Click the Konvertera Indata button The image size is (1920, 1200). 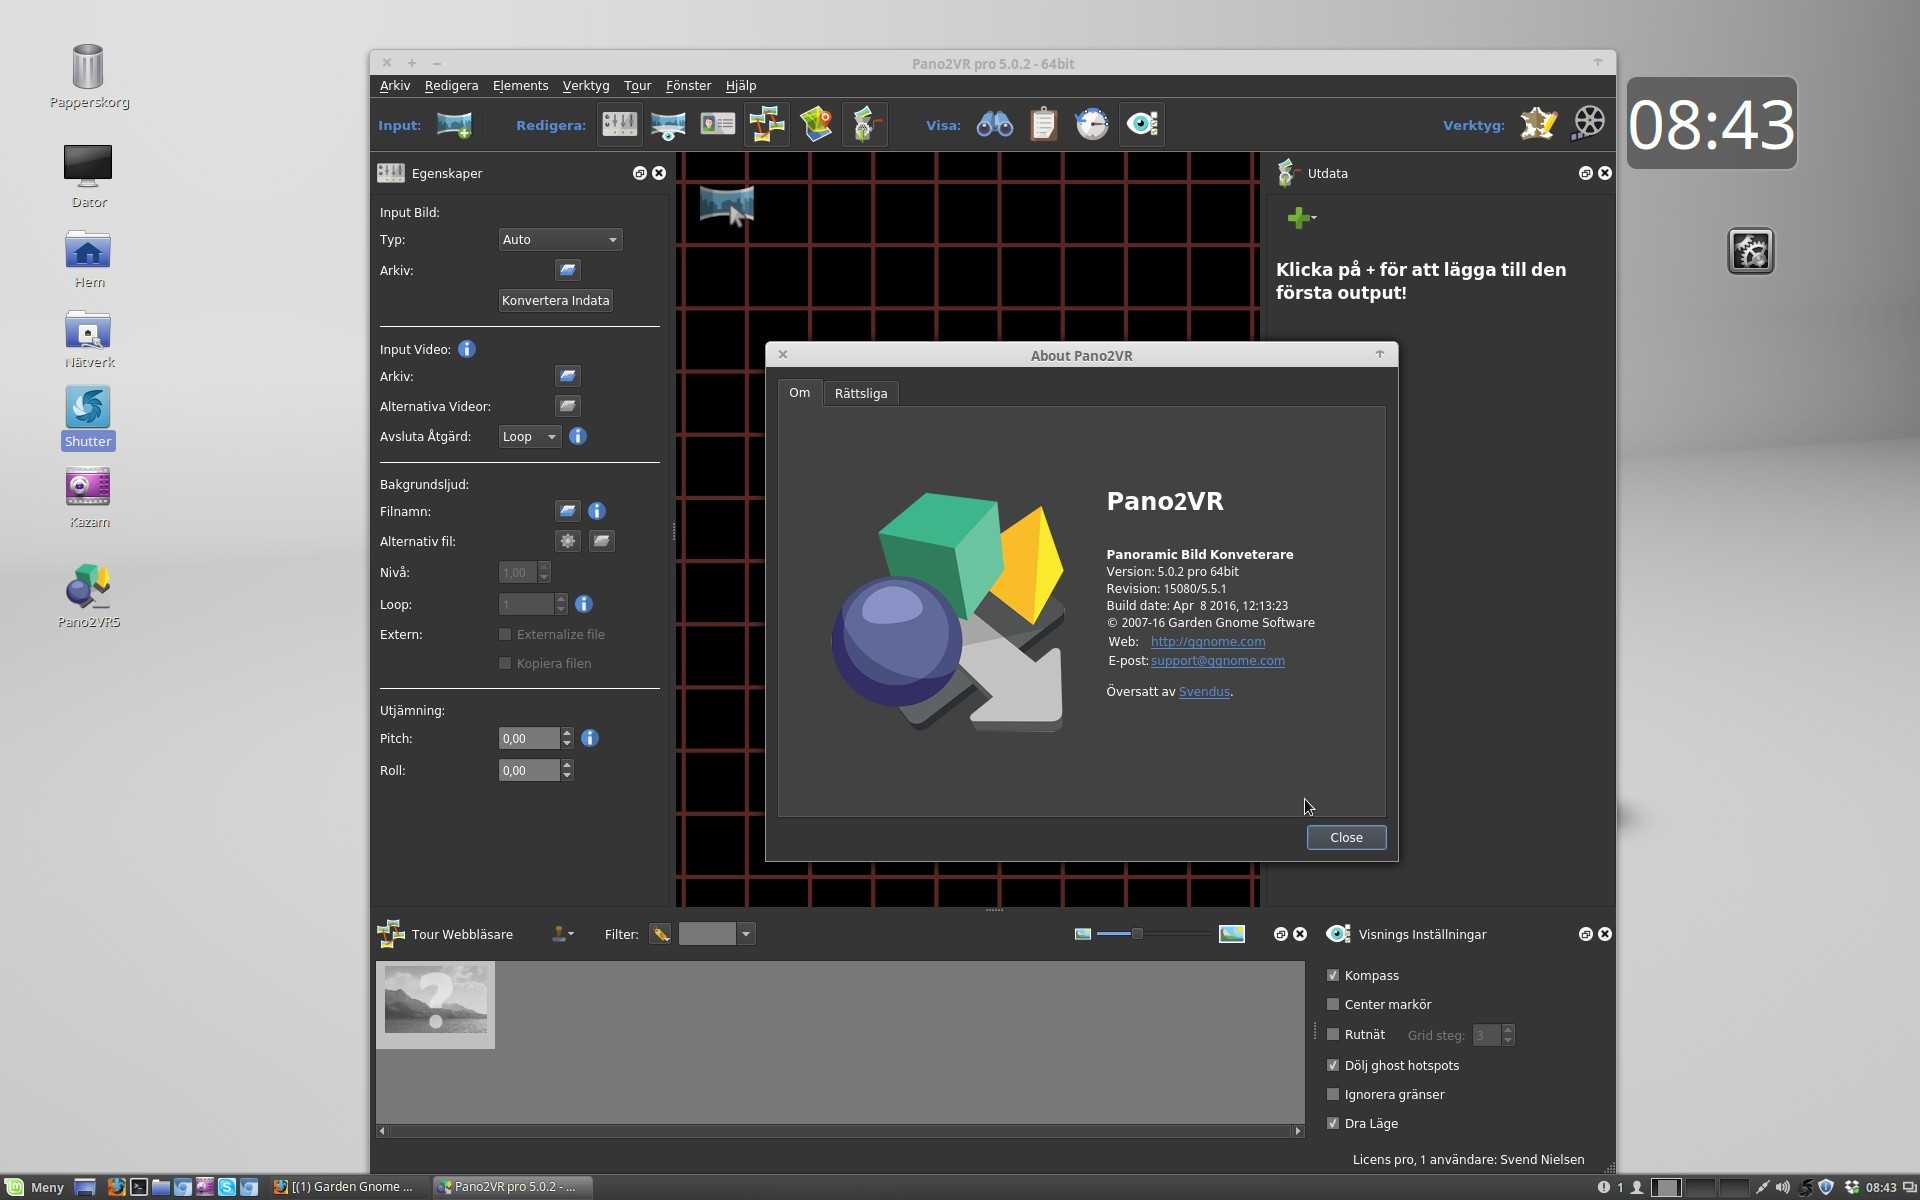[555, 301]
